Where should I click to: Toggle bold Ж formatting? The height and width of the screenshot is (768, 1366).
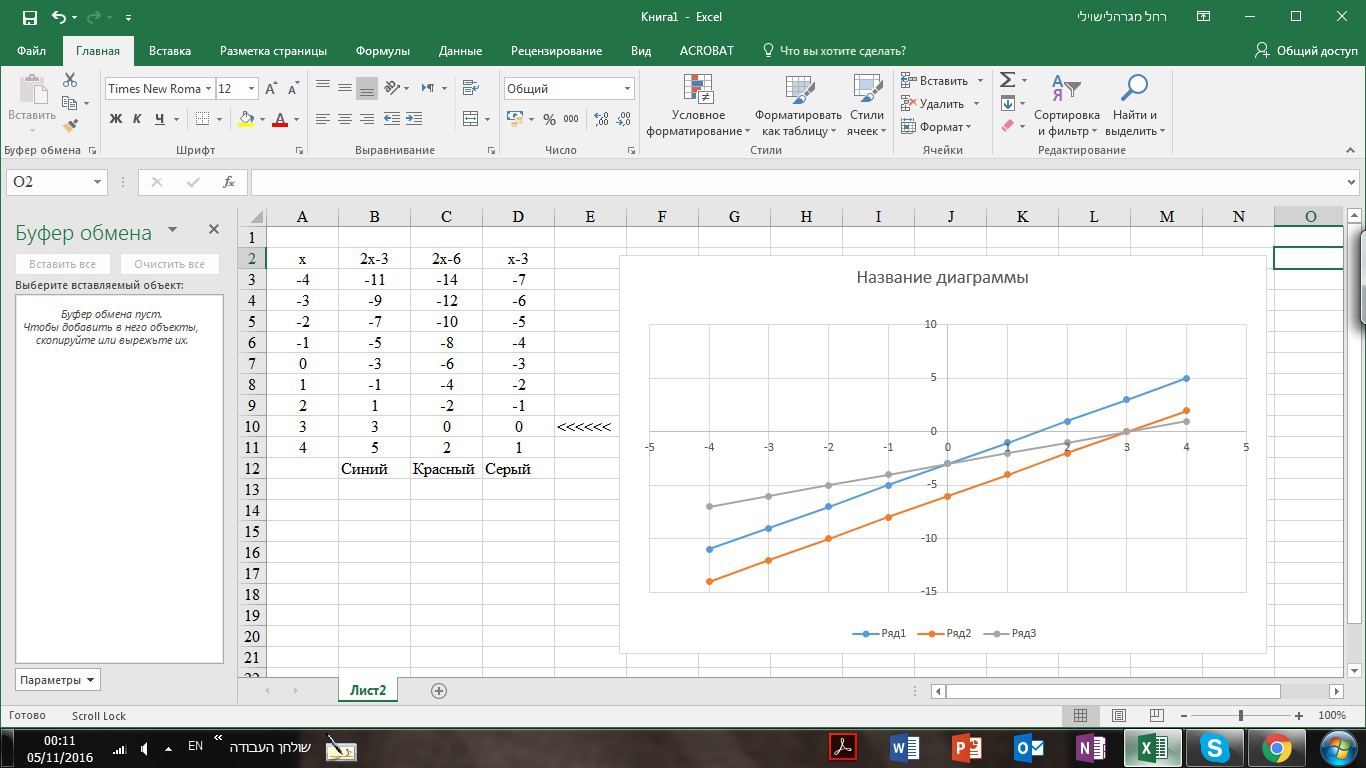(x=115, y=119)
